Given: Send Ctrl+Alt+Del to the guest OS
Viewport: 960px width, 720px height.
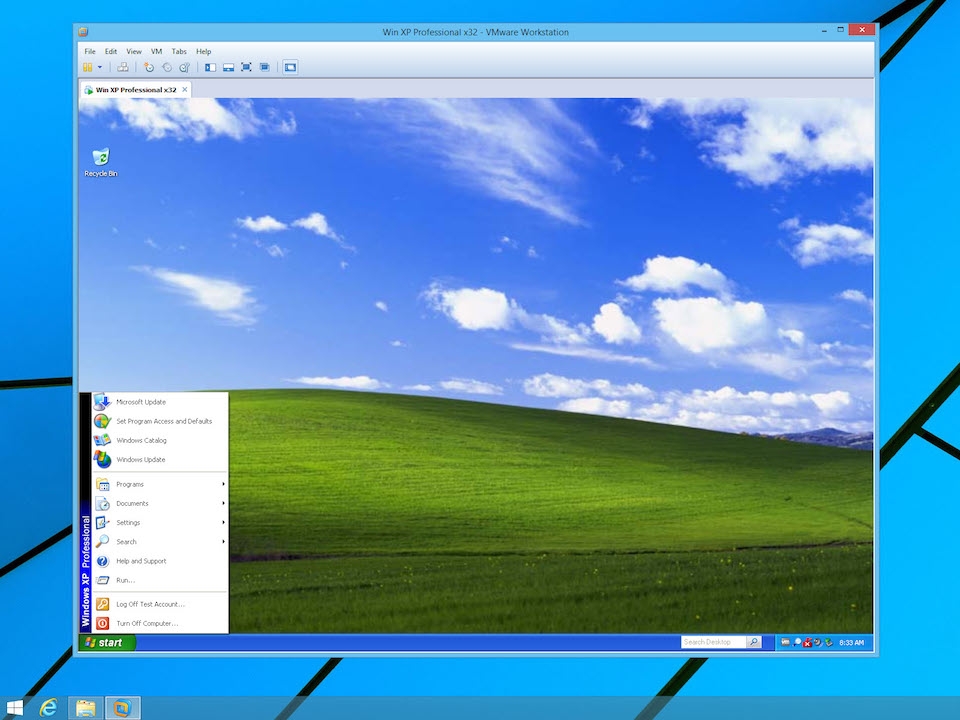Looking at the screenshot, I should 122,67.
